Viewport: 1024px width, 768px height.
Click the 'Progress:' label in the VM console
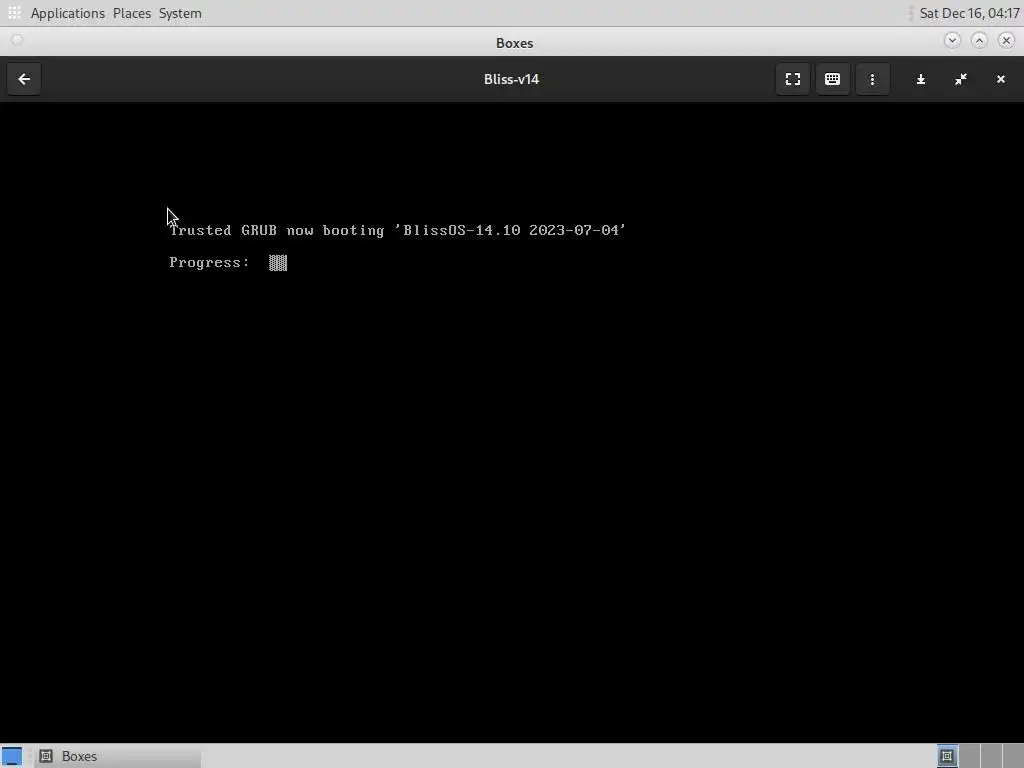click(x=209, y=263)
